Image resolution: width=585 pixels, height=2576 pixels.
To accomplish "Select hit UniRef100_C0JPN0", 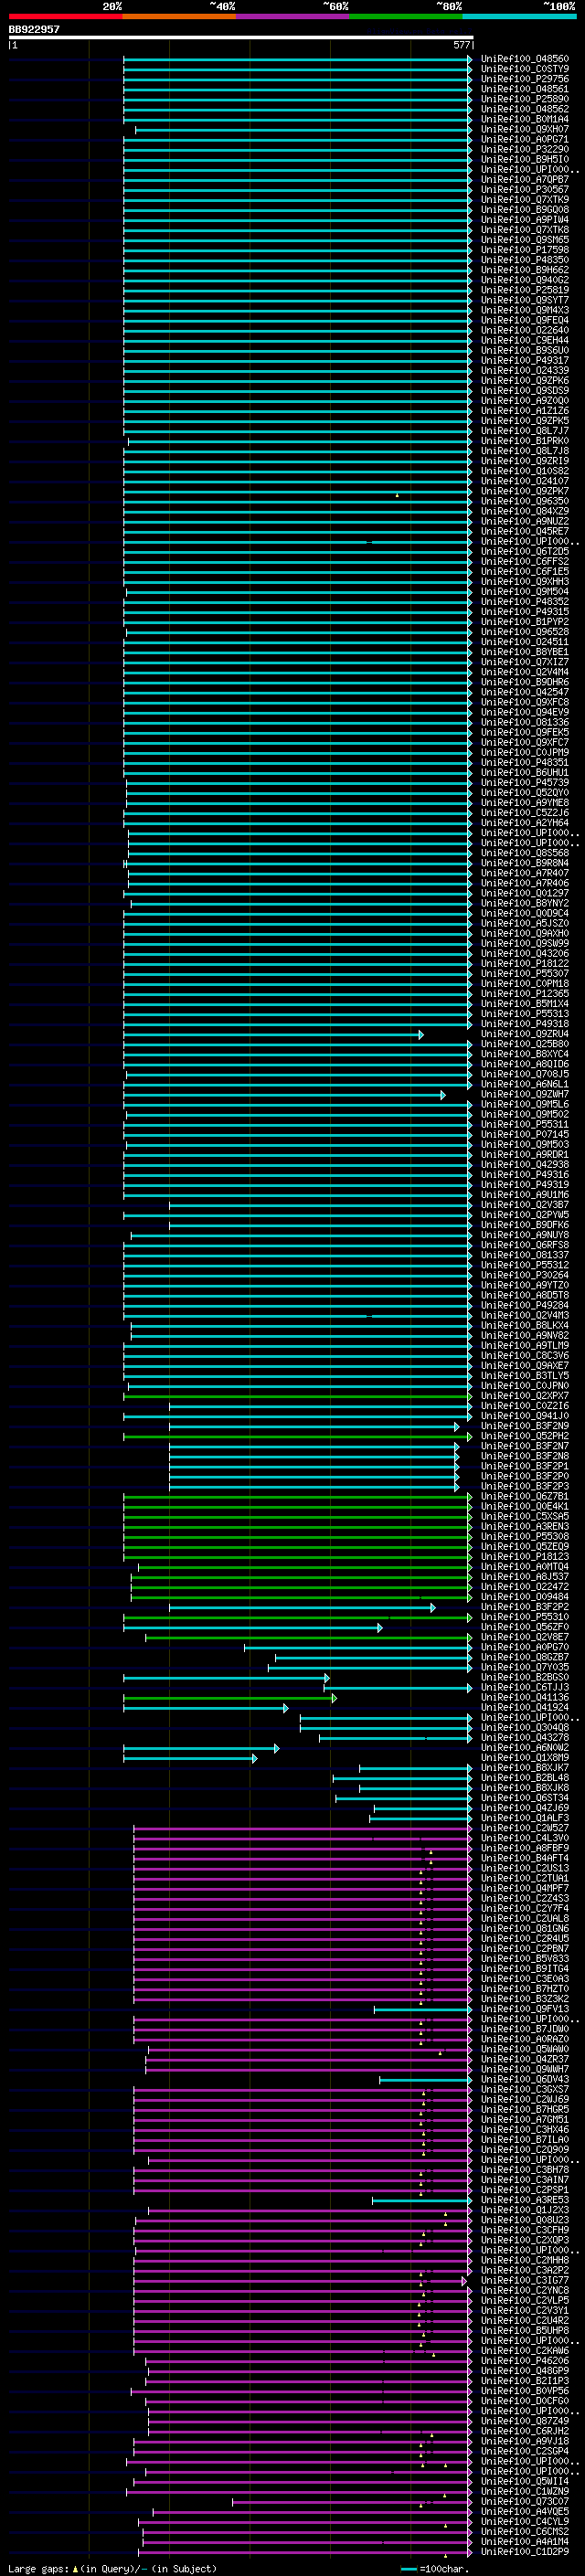I will coord(524,1386).
